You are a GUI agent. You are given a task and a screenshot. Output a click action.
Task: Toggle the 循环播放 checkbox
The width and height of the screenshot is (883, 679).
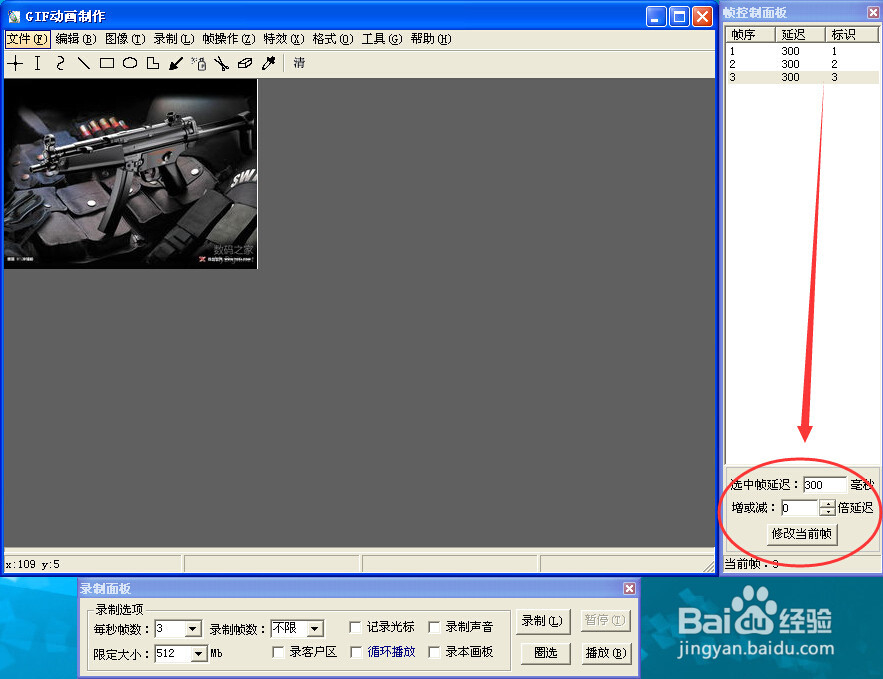356,652
